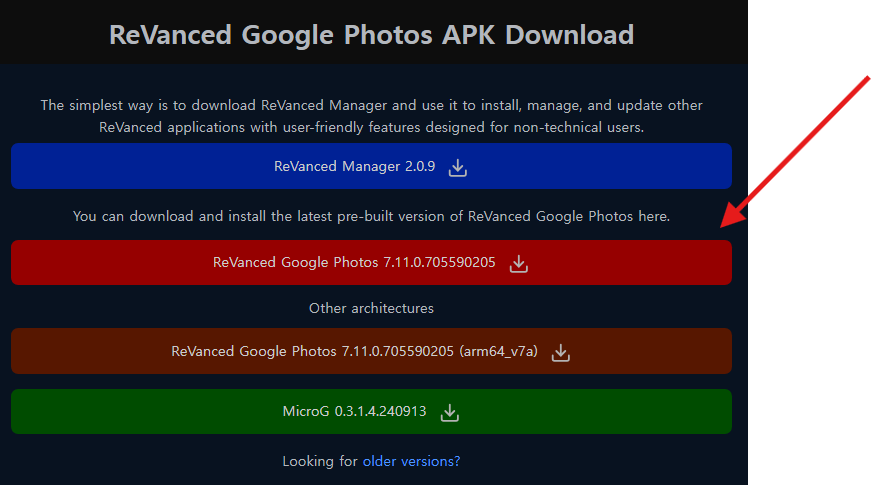
Task: Open the older versions link
Action: (x=411, y=461)
